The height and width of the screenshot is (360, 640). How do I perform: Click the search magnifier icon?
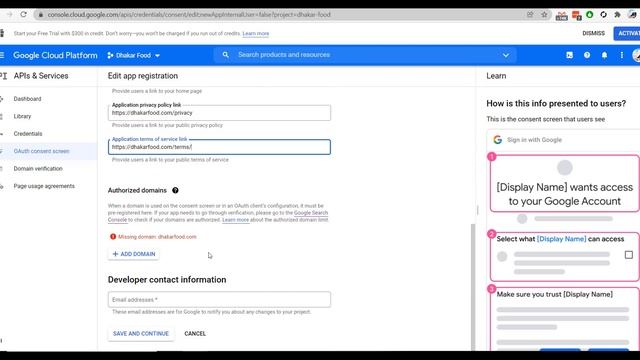pyautogui.click(x=225, y=55)
